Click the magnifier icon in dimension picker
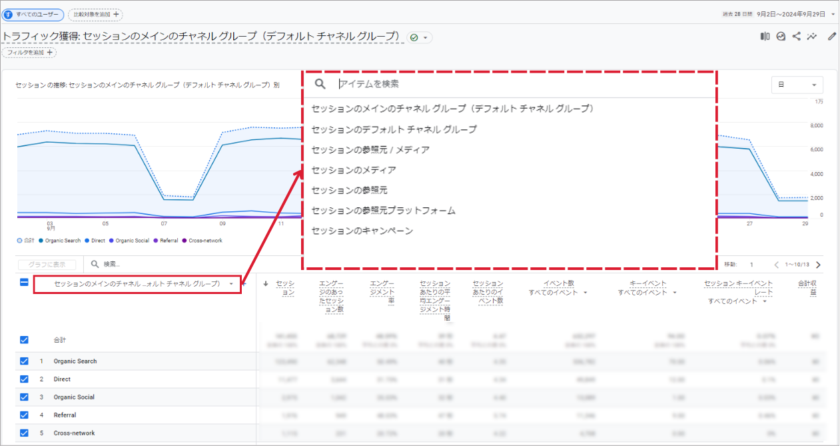The width and height of the screenshot is (840, 446). pos(320,85)
